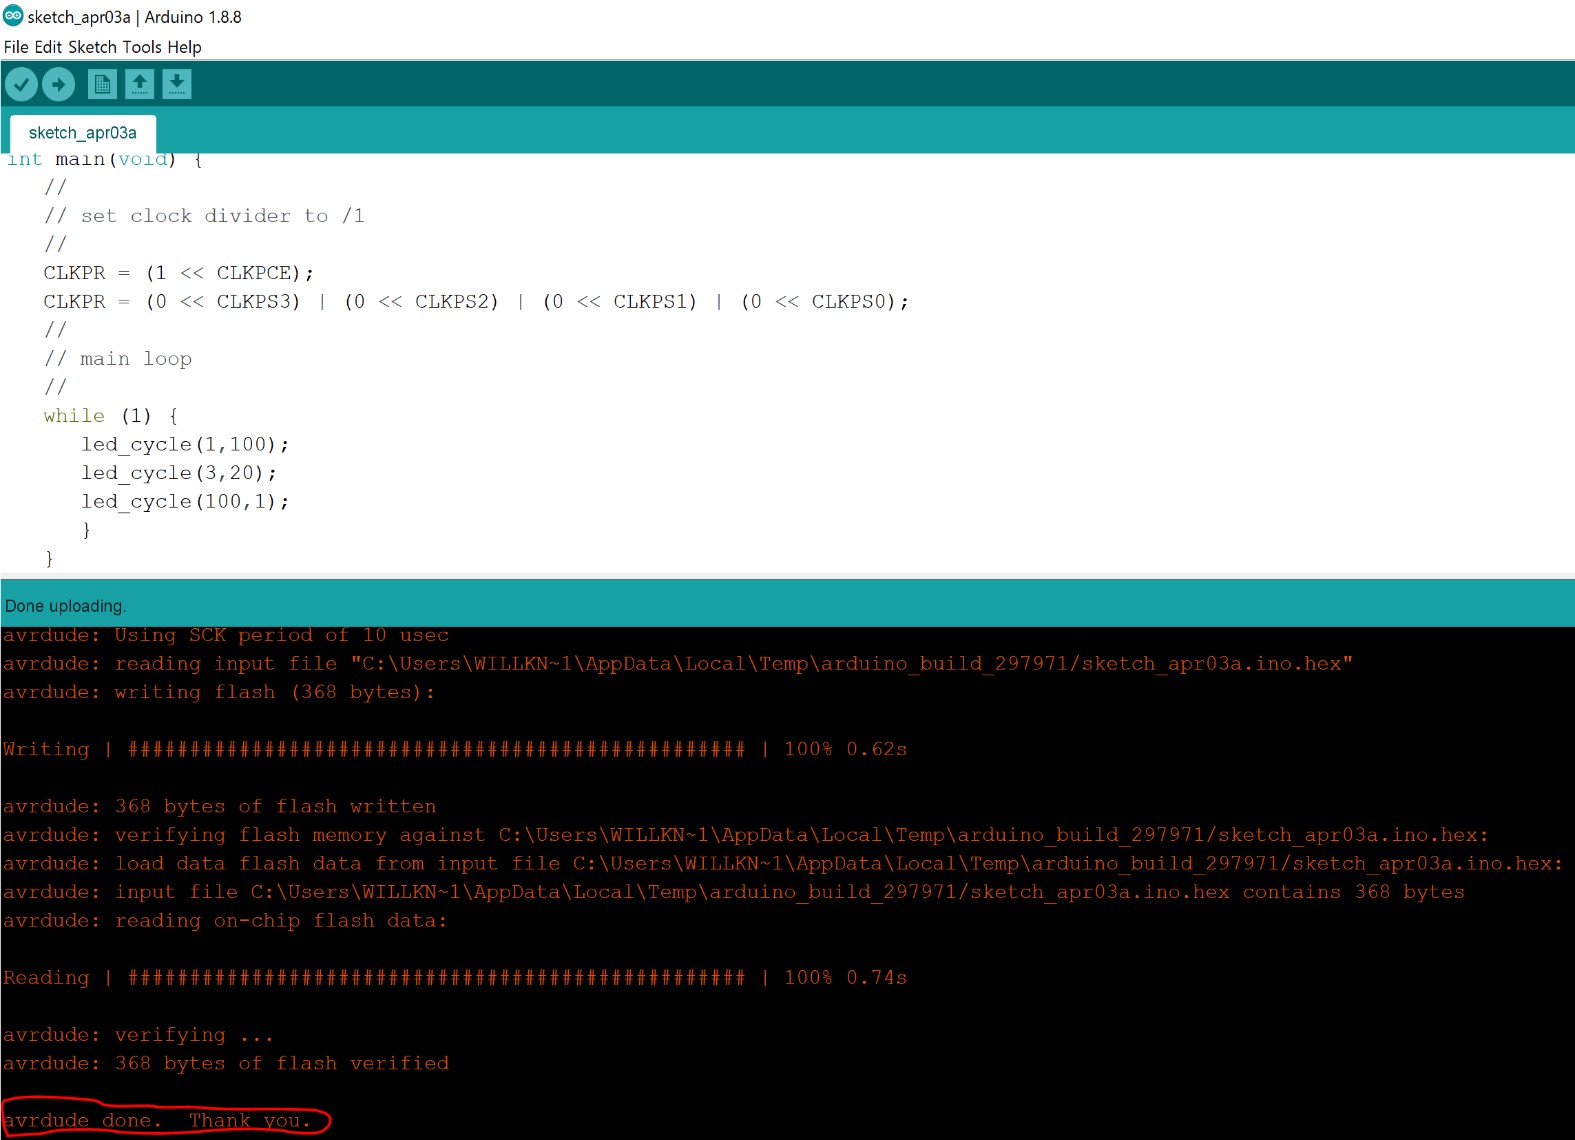Open the Help menu
Image resolution: width=1575 pixels, height=1140 pixels.
click(x=184, y=47)
